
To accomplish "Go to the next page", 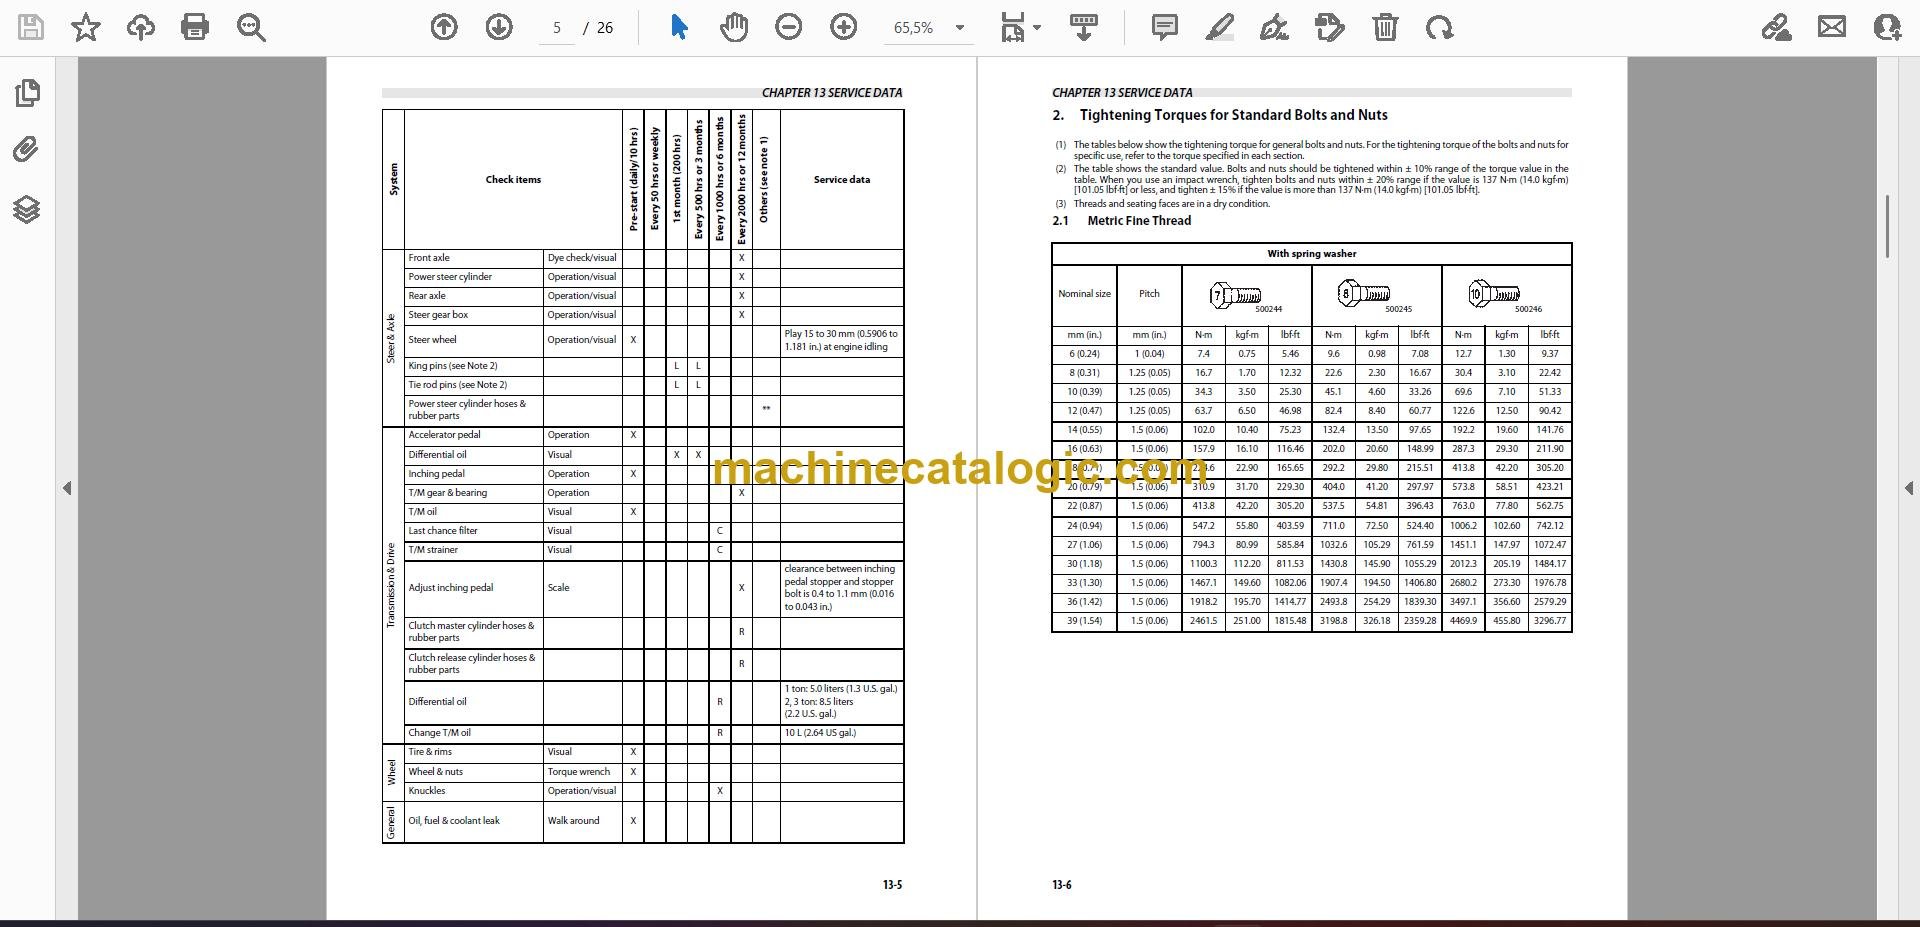I will pos(499,27).
